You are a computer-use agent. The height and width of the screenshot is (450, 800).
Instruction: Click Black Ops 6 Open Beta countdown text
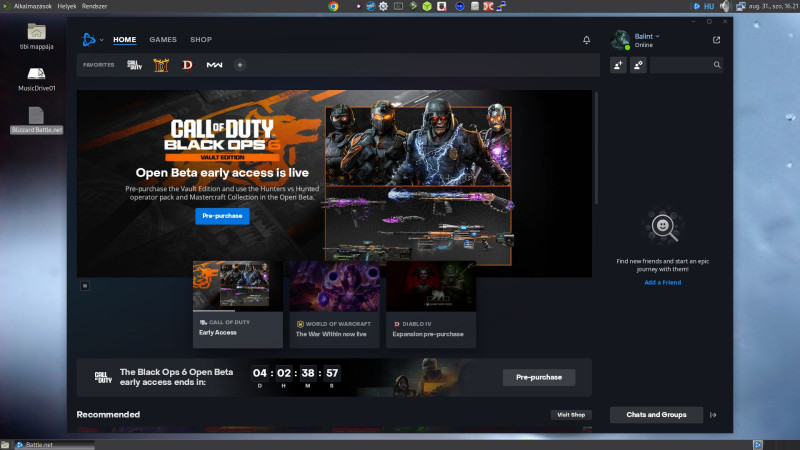(177, 377)
